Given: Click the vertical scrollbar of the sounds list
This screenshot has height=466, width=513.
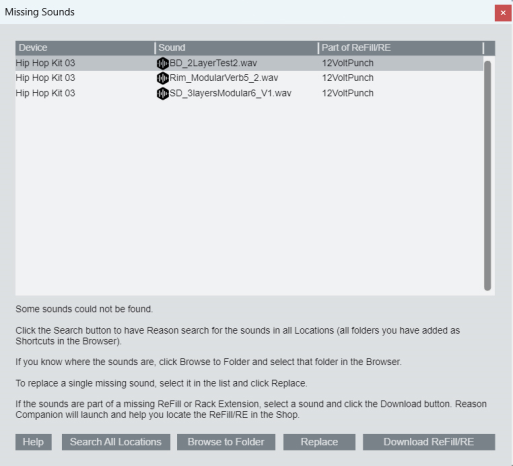Looking at the screenshot, I should coord(487,176).
